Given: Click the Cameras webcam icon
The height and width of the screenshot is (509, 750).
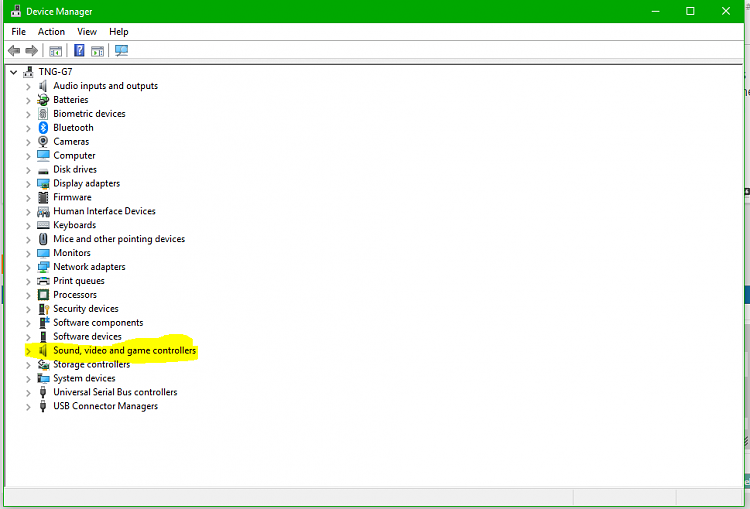Looking at the screenshot, I should (x=43, y=142).
